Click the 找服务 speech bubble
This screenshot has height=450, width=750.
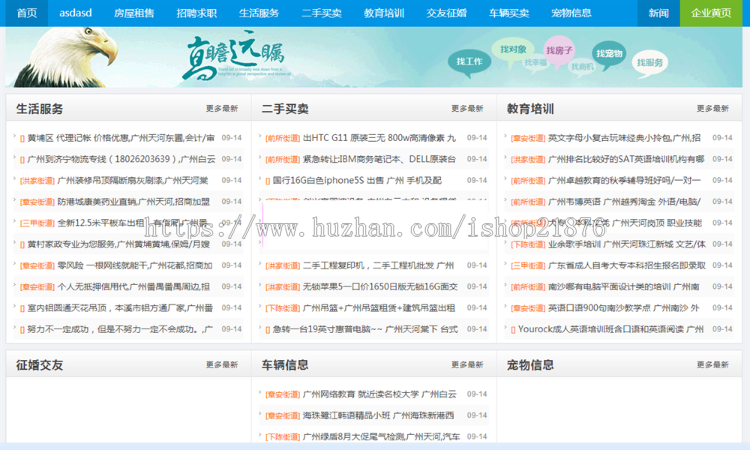pos(650,63)
